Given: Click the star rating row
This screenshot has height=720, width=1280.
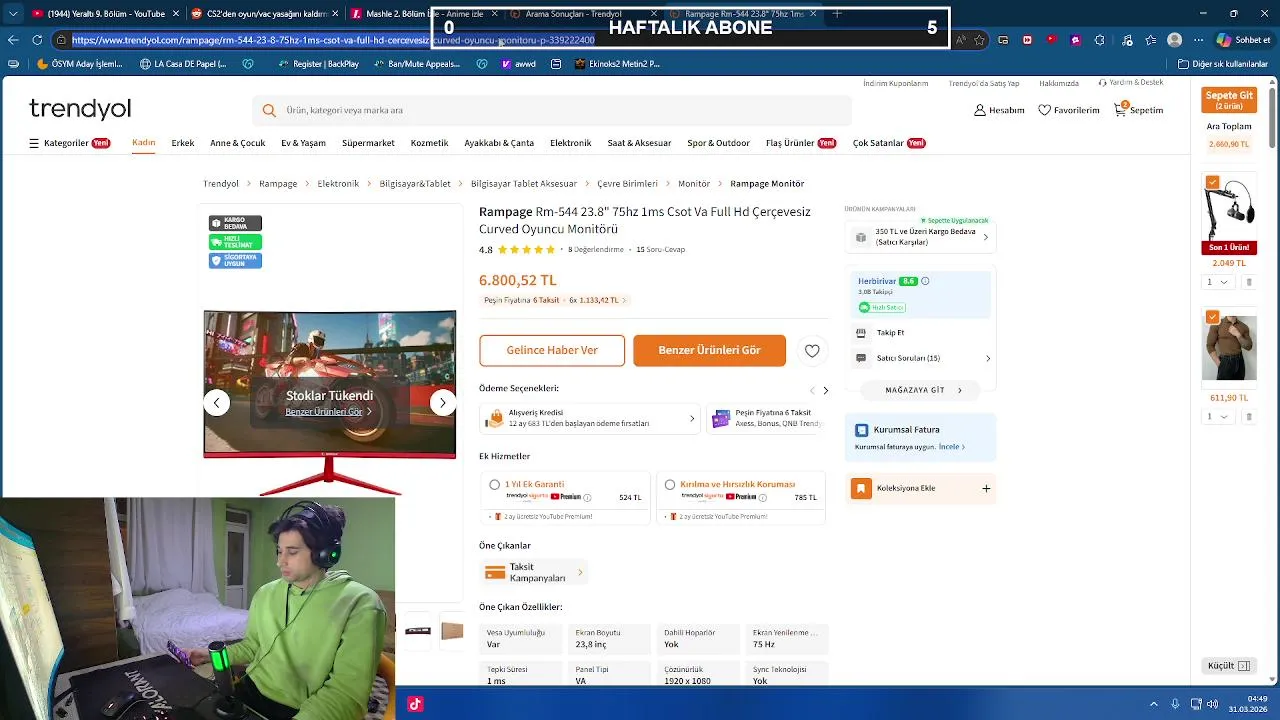Looking at the screenshot, I should coord(526,250).
